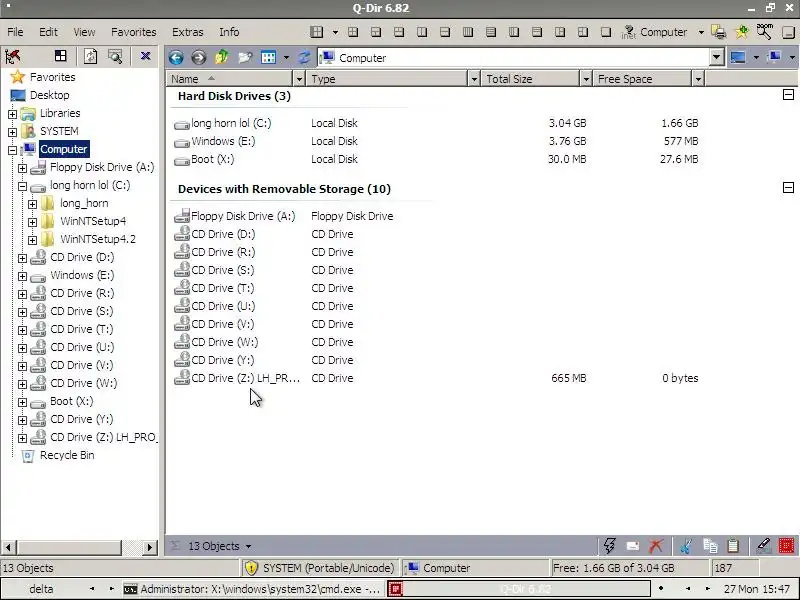
Task: Click the lightning bolt quick action icon
Action: [610, 545]
